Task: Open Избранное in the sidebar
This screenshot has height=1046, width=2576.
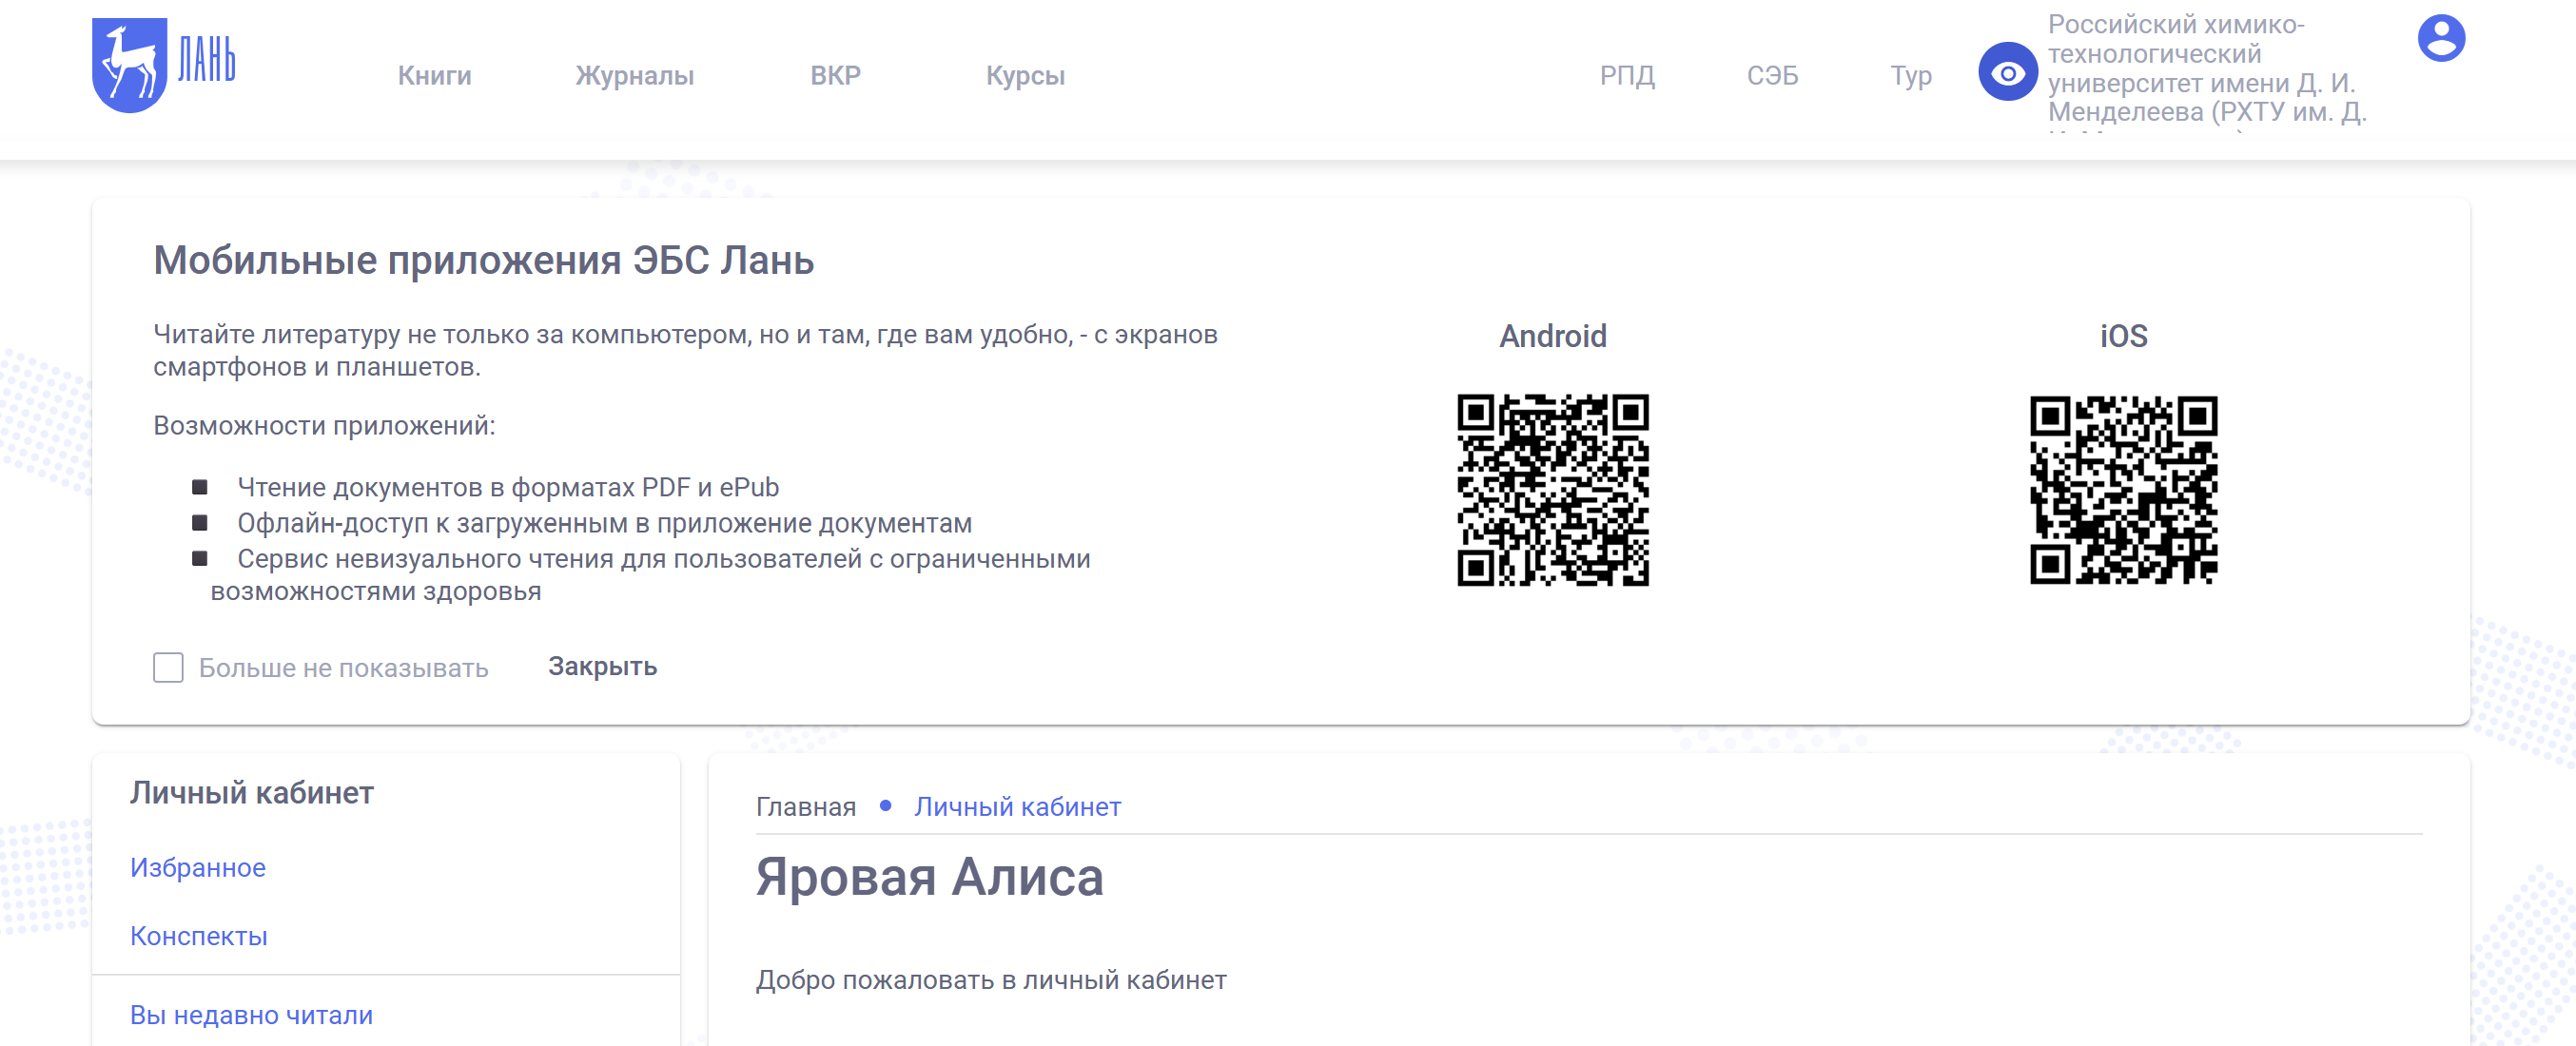Action: pyautogui.click(x=198, y=867)
